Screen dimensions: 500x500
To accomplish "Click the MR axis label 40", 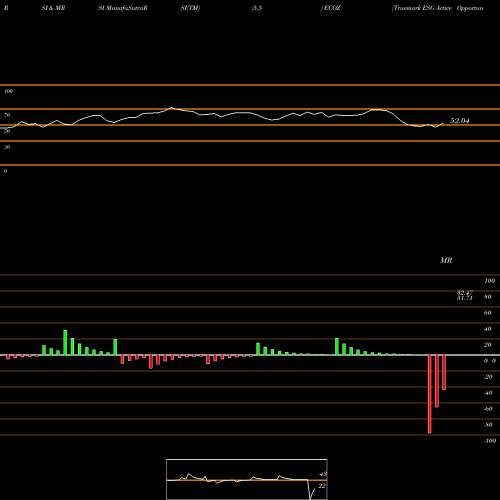I will (488, 329).
